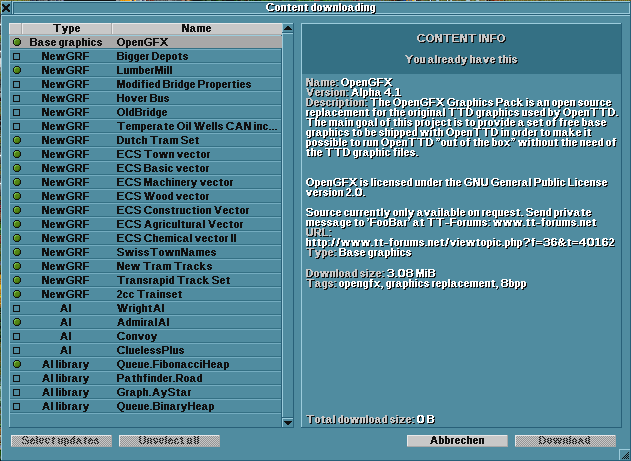Click the green dot beside Queue.FibonacciHeap
The width and height of the screenshot is (631, 461).
[x=17, y=364]
